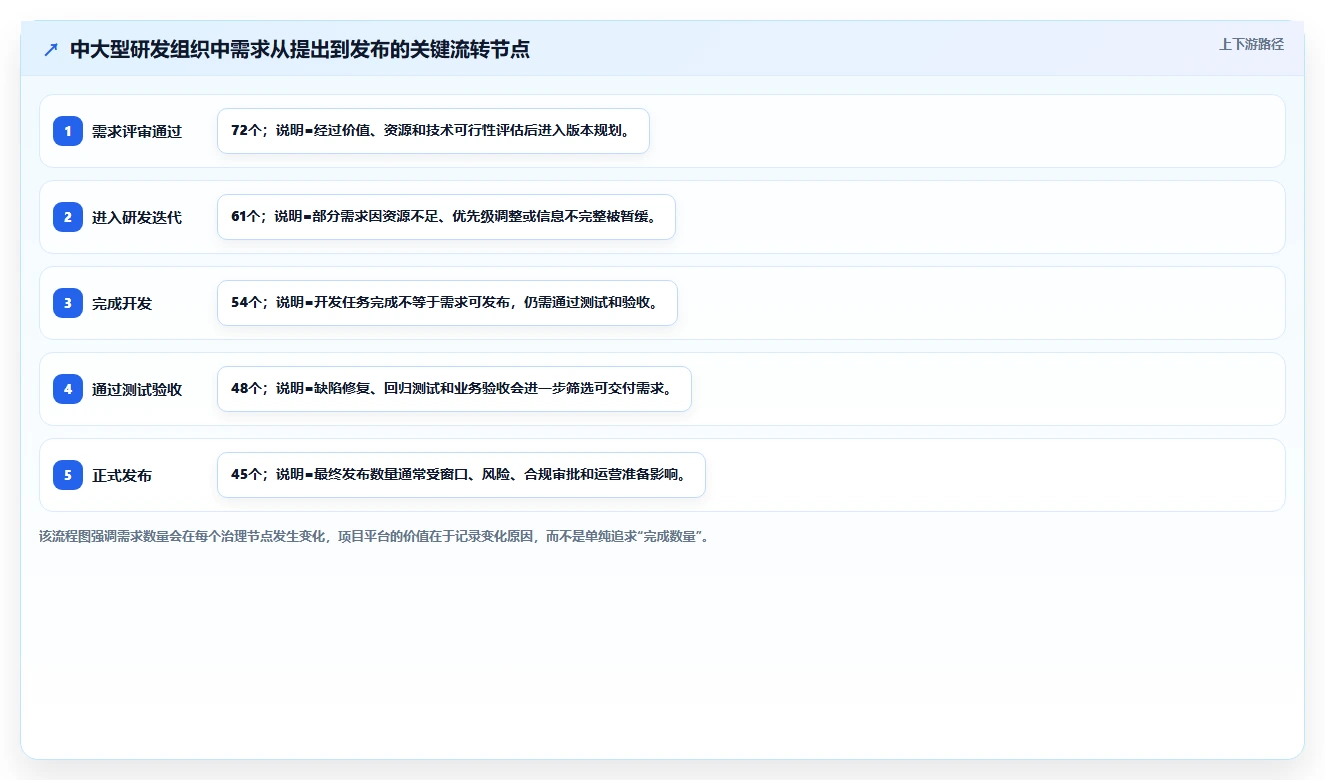Click the flowchart title 中大型研发组织中需求…
The height and width of the screenshot is (780, 1325).
[300, 49]
